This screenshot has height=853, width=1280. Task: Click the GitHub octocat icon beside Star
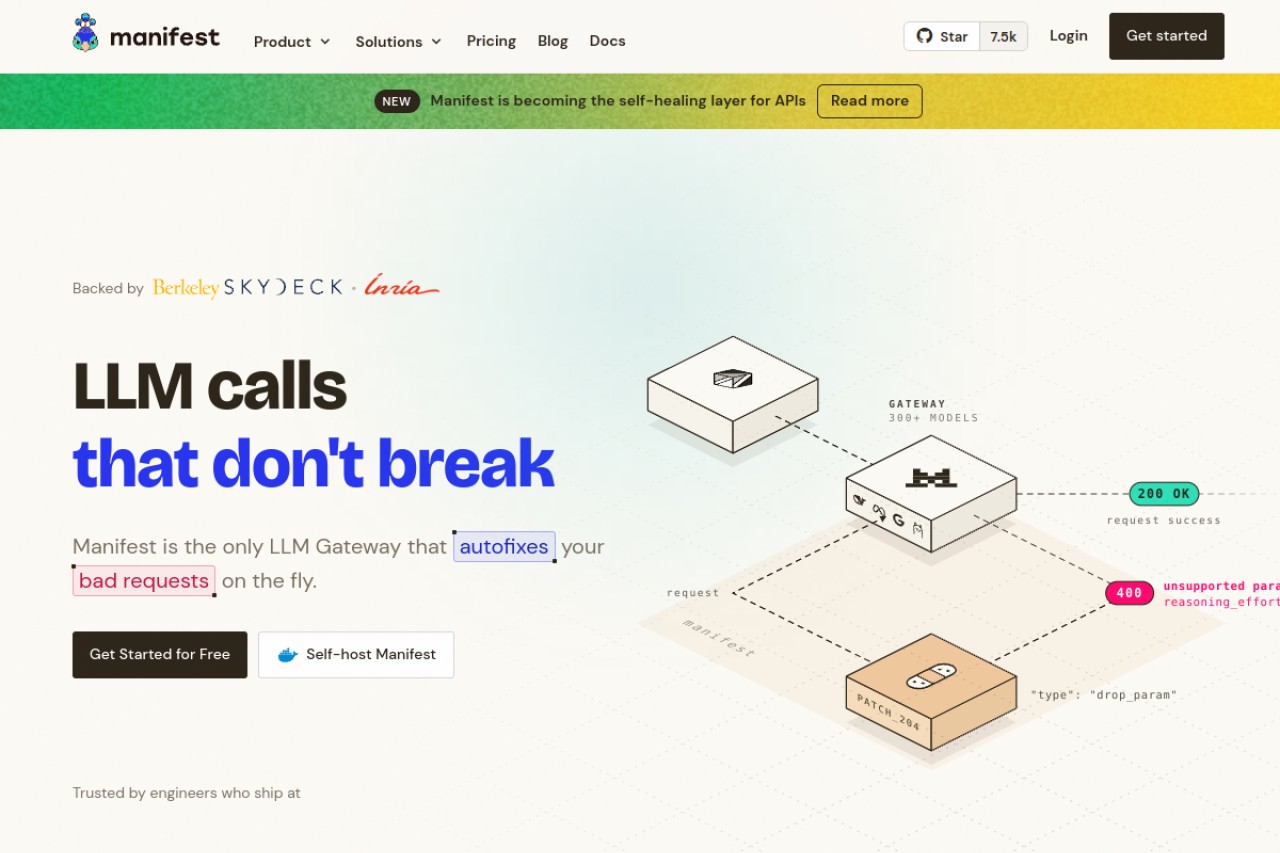tap(924, 36)
